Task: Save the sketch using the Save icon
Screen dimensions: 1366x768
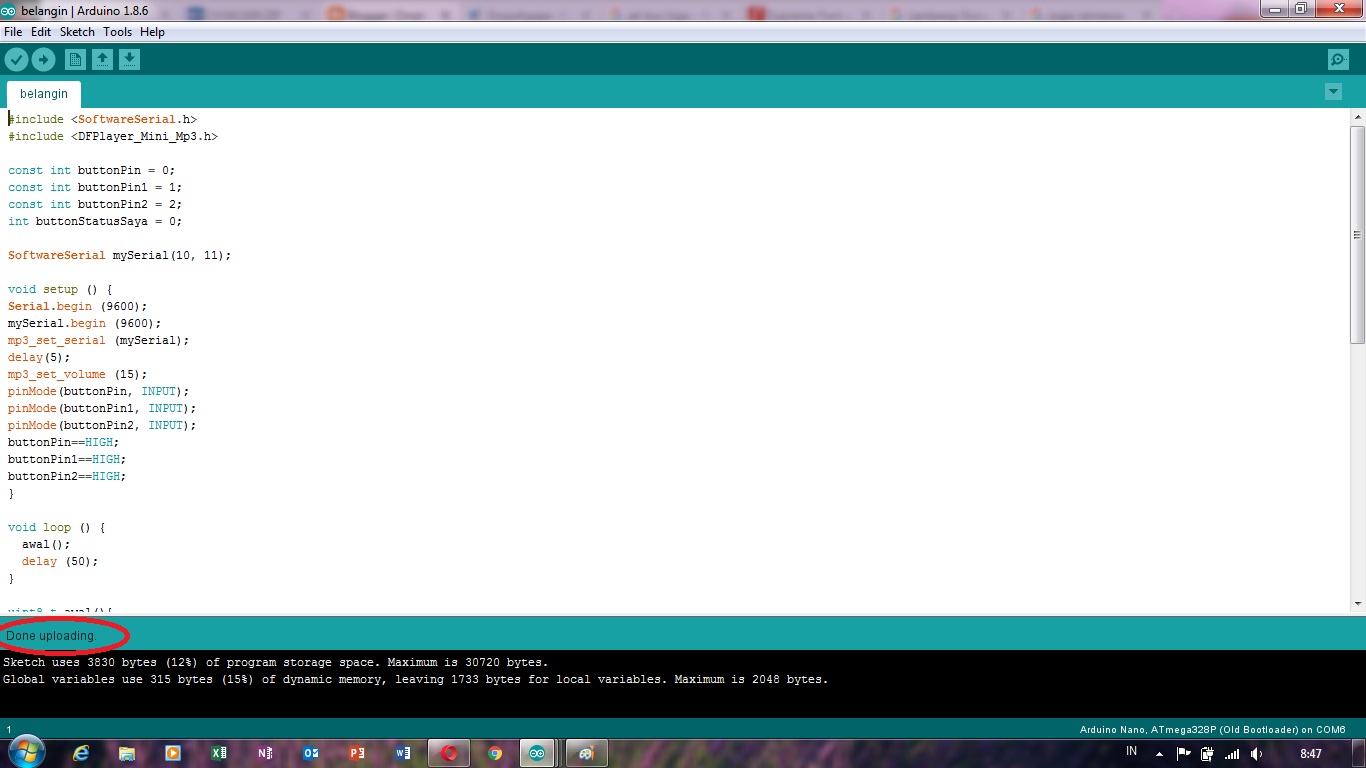Action: [x=129, y=59]
